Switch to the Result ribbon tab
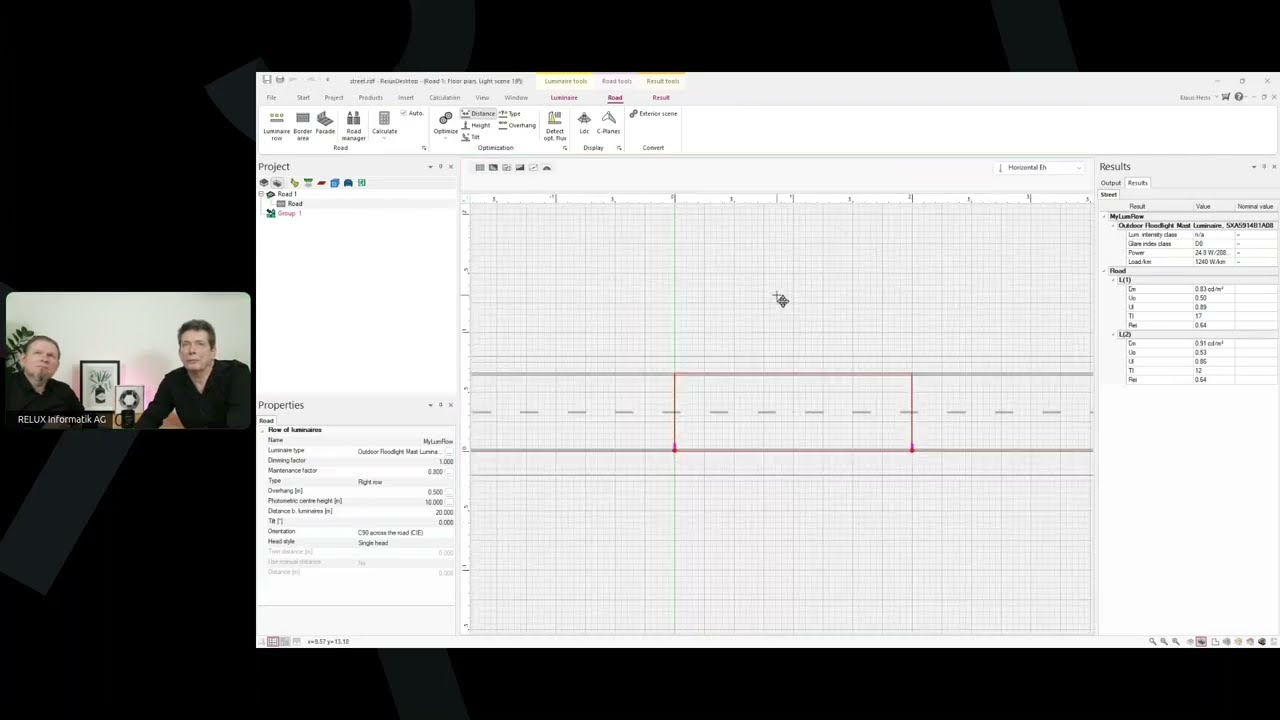The height and width of the screenshot is (720, 1280). (x=661, y=98)
